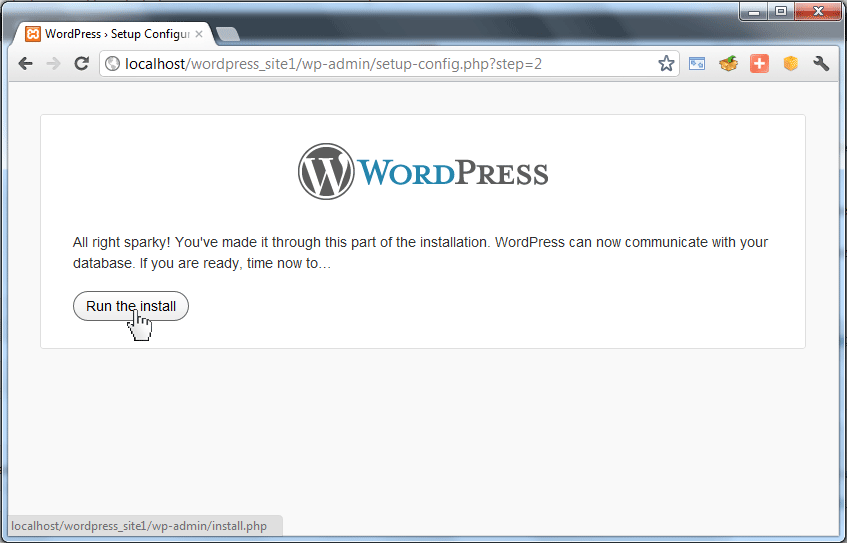Screen dimensions: 847x543
Task: Open the wrench settings menu
Action: pyautogui.click(x=821, y=64)
